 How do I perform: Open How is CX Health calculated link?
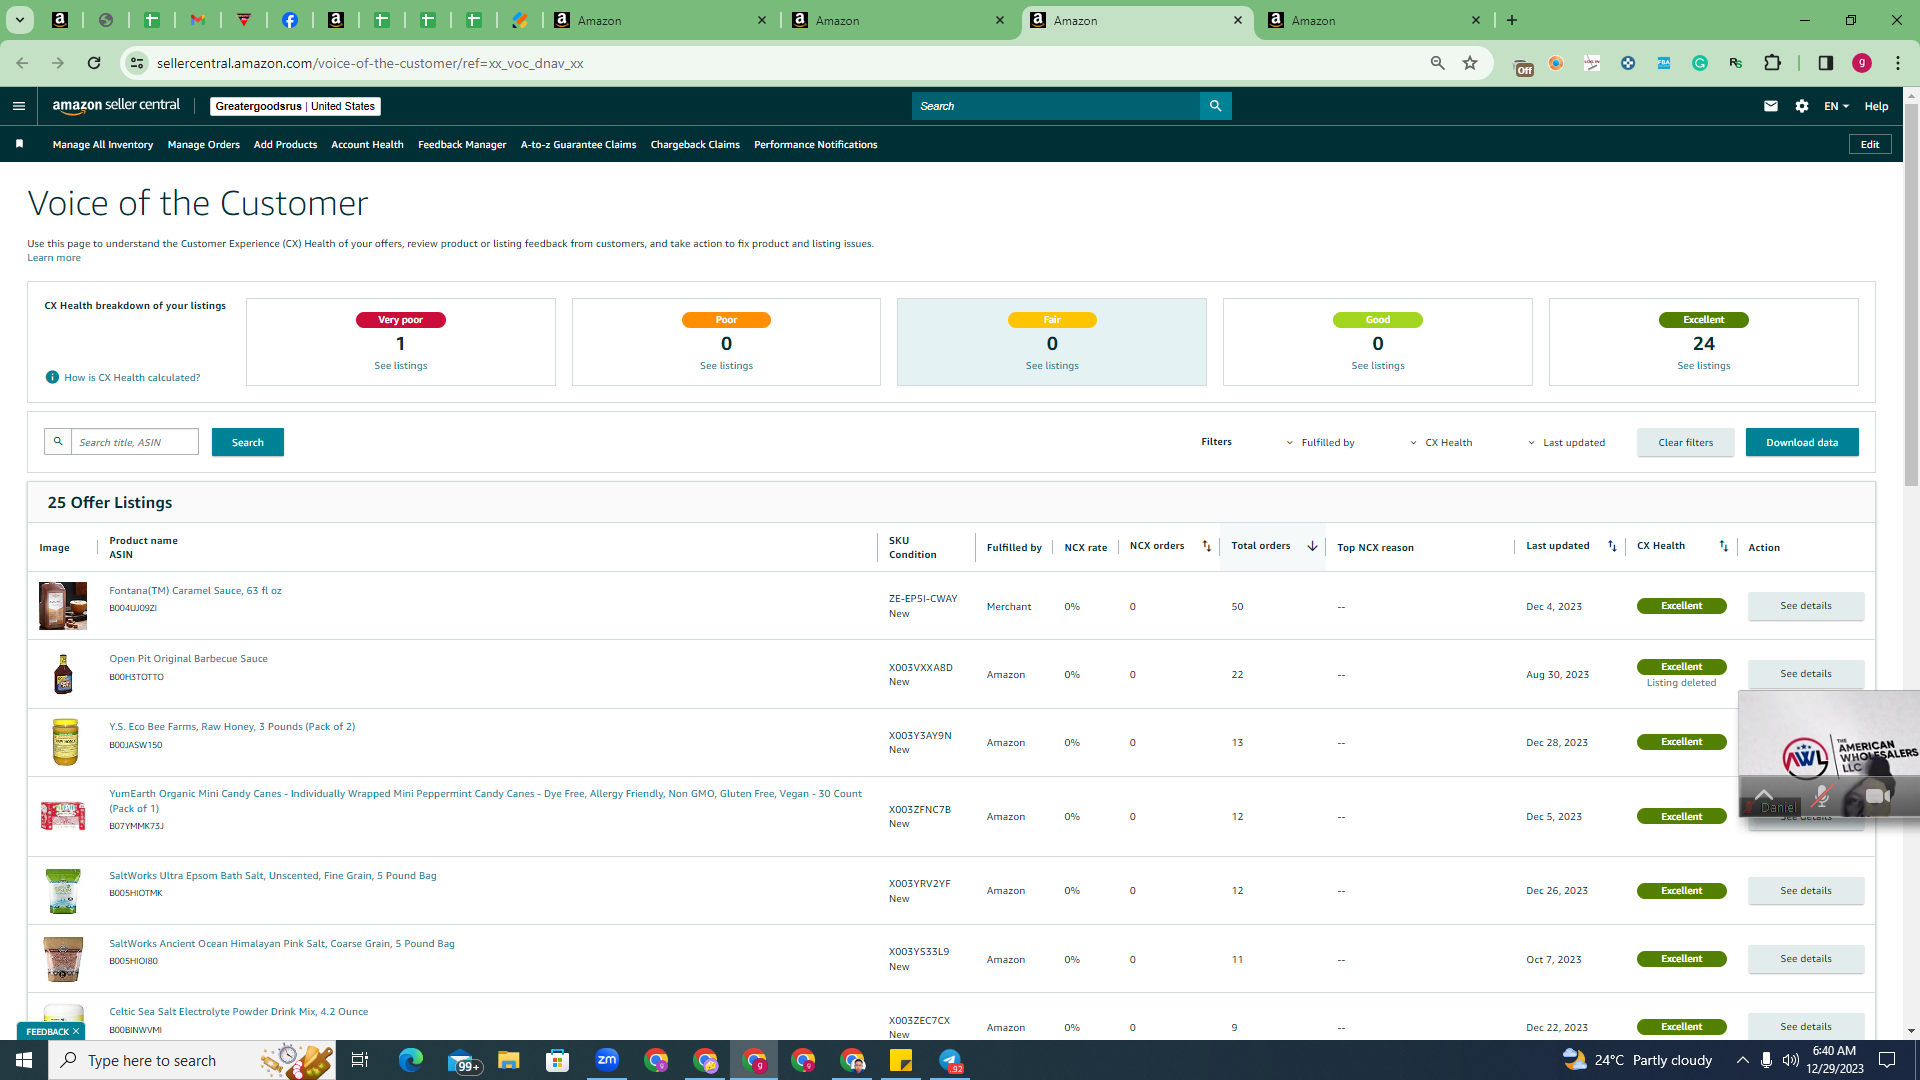click(x=132, y=377)
